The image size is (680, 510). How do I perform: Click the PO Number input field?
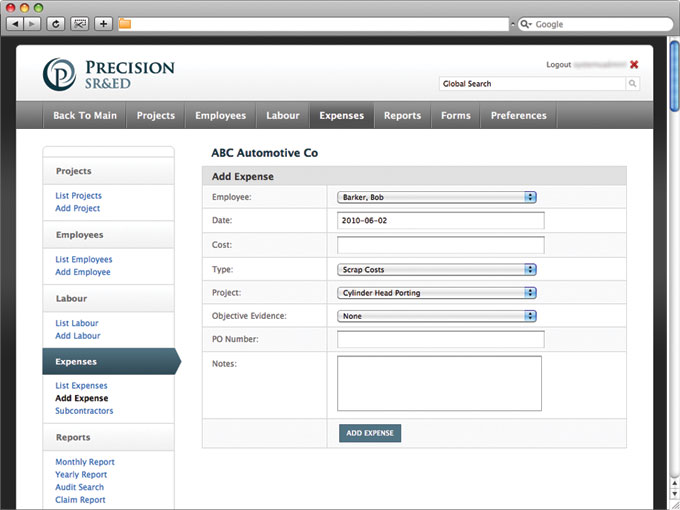click(441, 339)
